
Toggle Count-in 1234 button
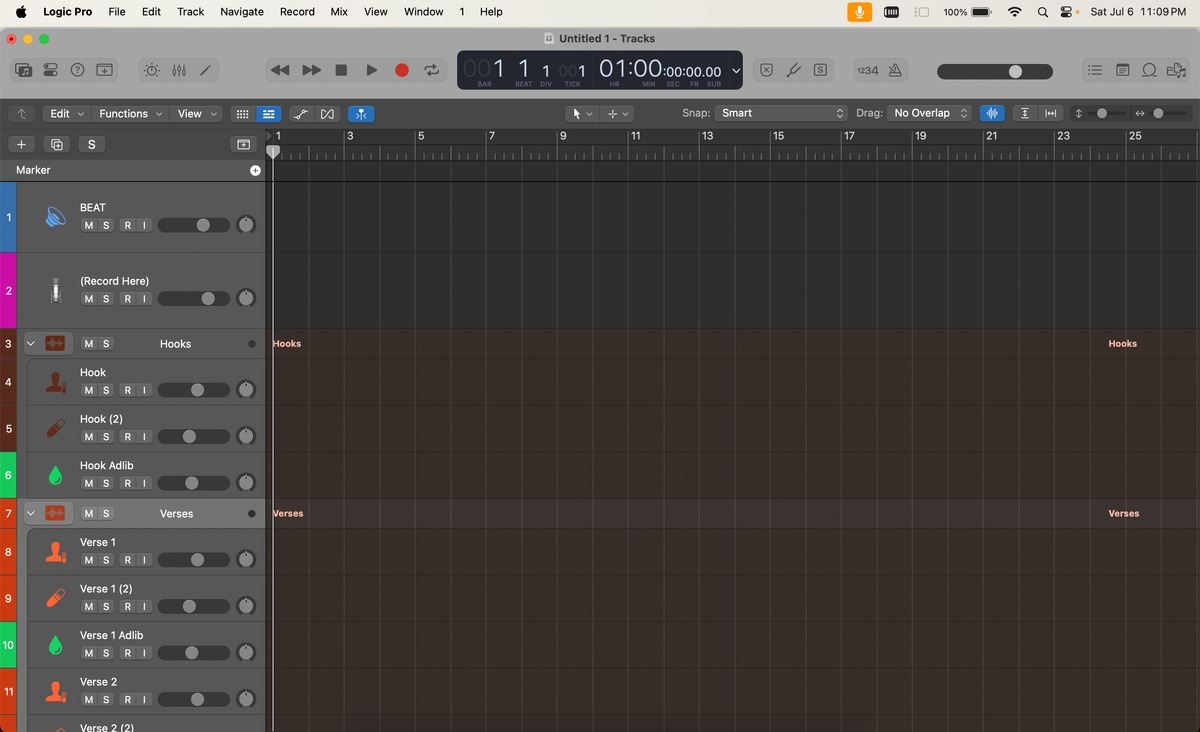tap(867, 70)
